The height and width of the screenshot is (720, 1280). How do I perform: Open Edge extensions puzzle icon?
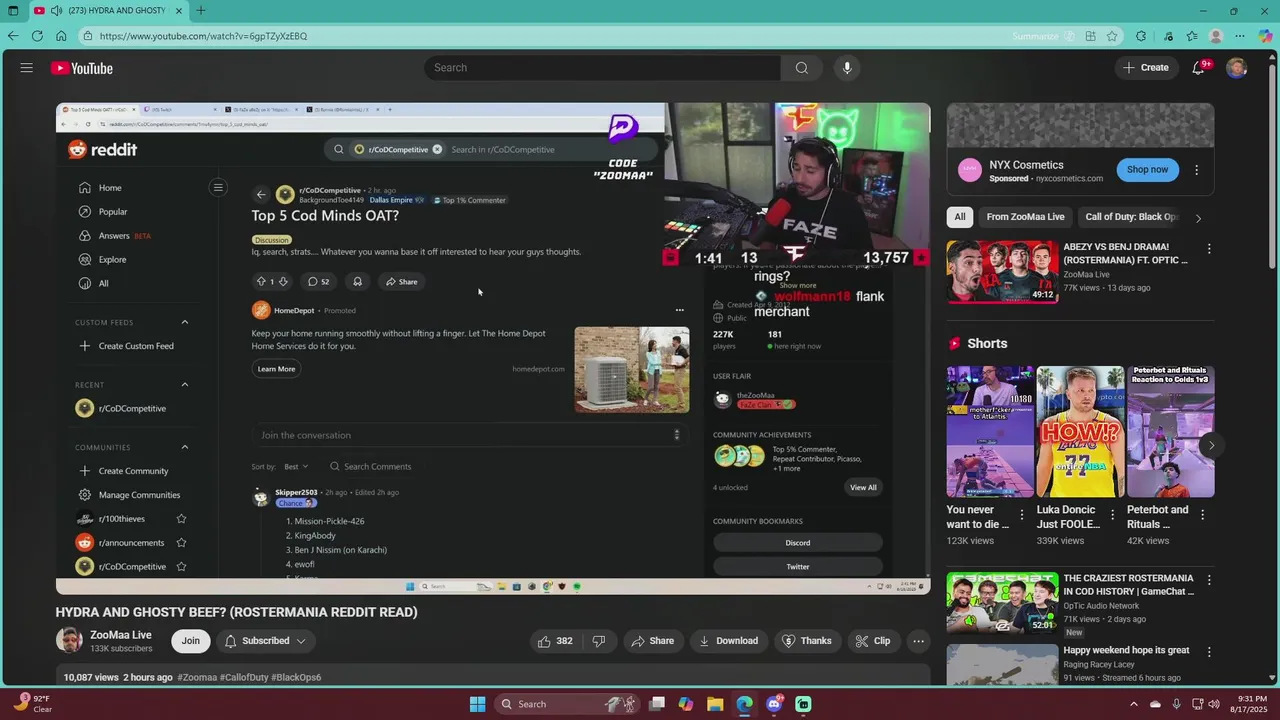click(1141, 36)
